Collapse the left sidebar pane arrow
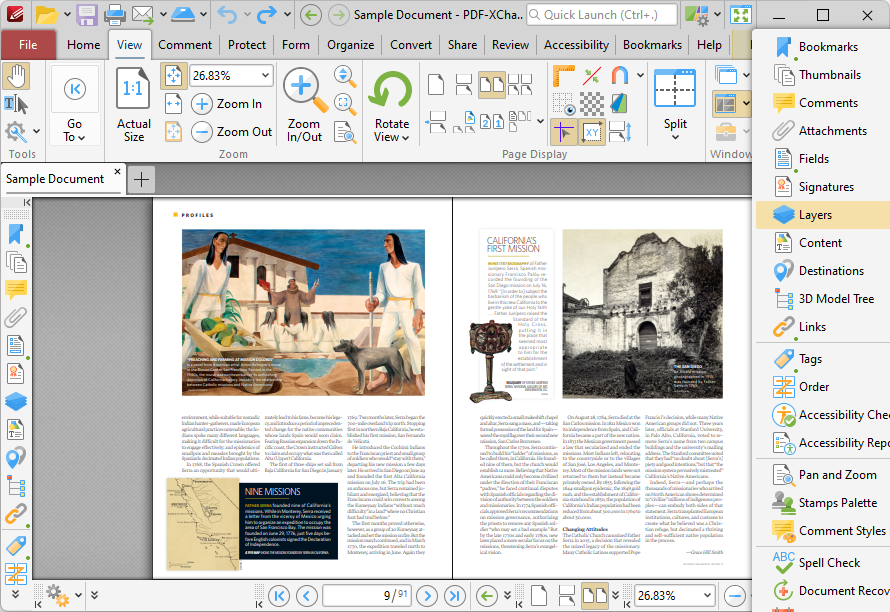Screen dimensions: 890x612 tap(27, 203)
